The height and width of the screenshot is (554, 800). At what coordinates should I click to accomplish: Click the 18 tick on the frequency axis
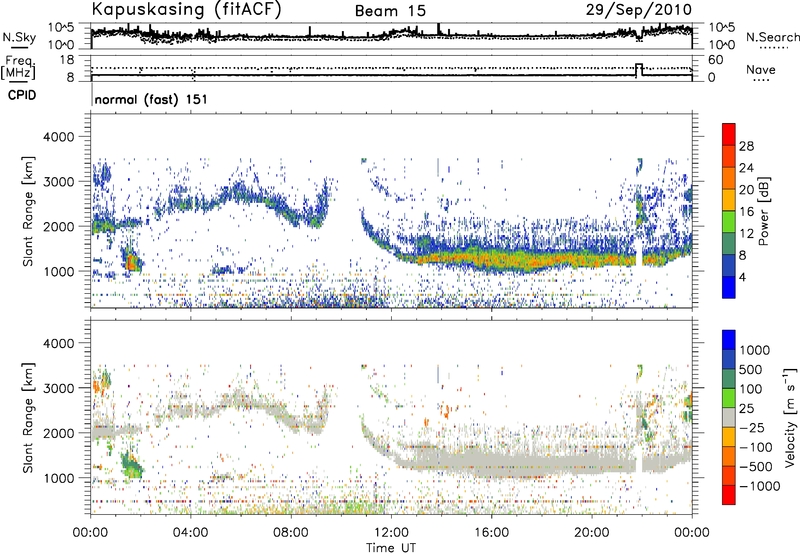coord(67,60)
